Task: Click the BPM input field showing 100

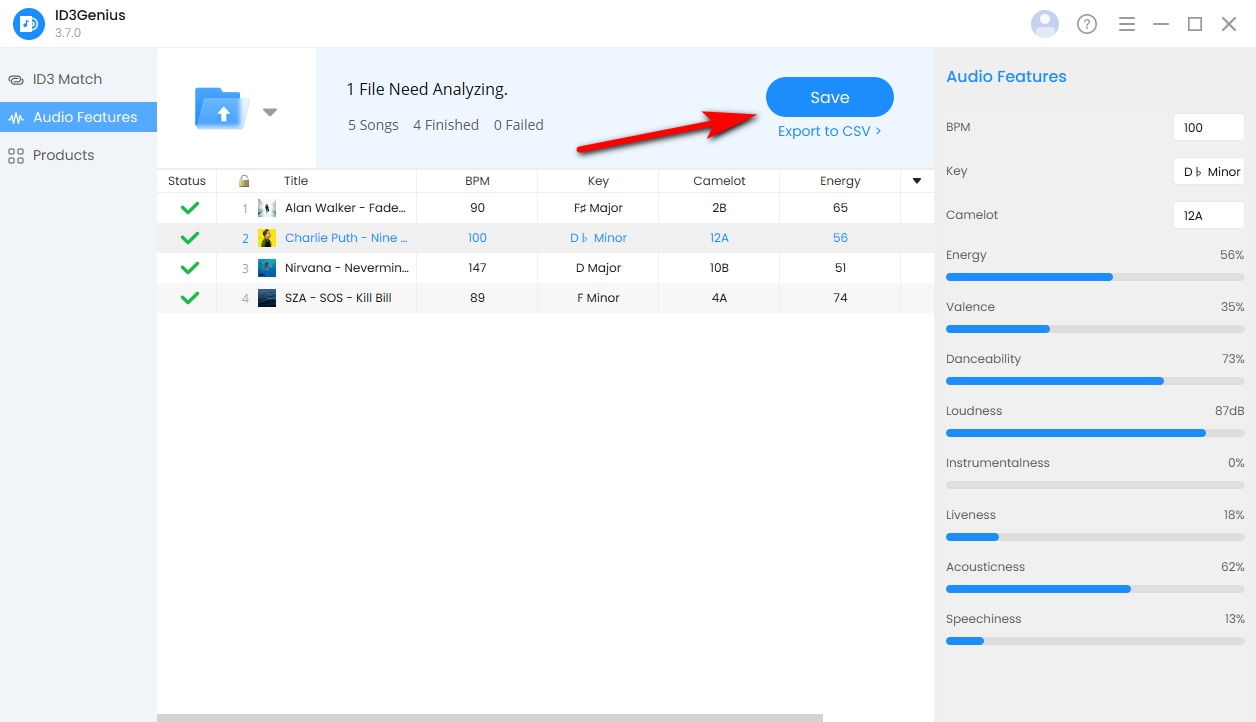Action: (x=1208, y=127)
